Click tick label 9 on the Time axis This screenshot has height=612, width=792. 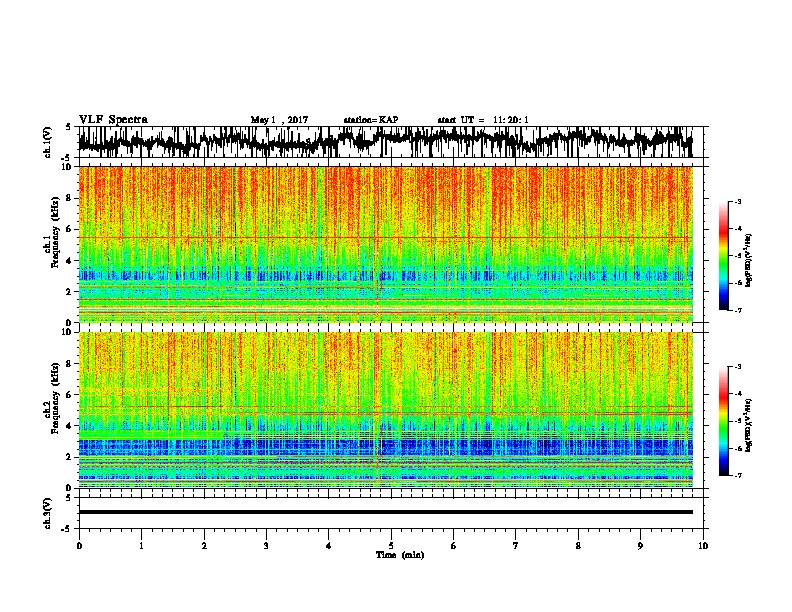pyautogui.click(x=640, y=546)
